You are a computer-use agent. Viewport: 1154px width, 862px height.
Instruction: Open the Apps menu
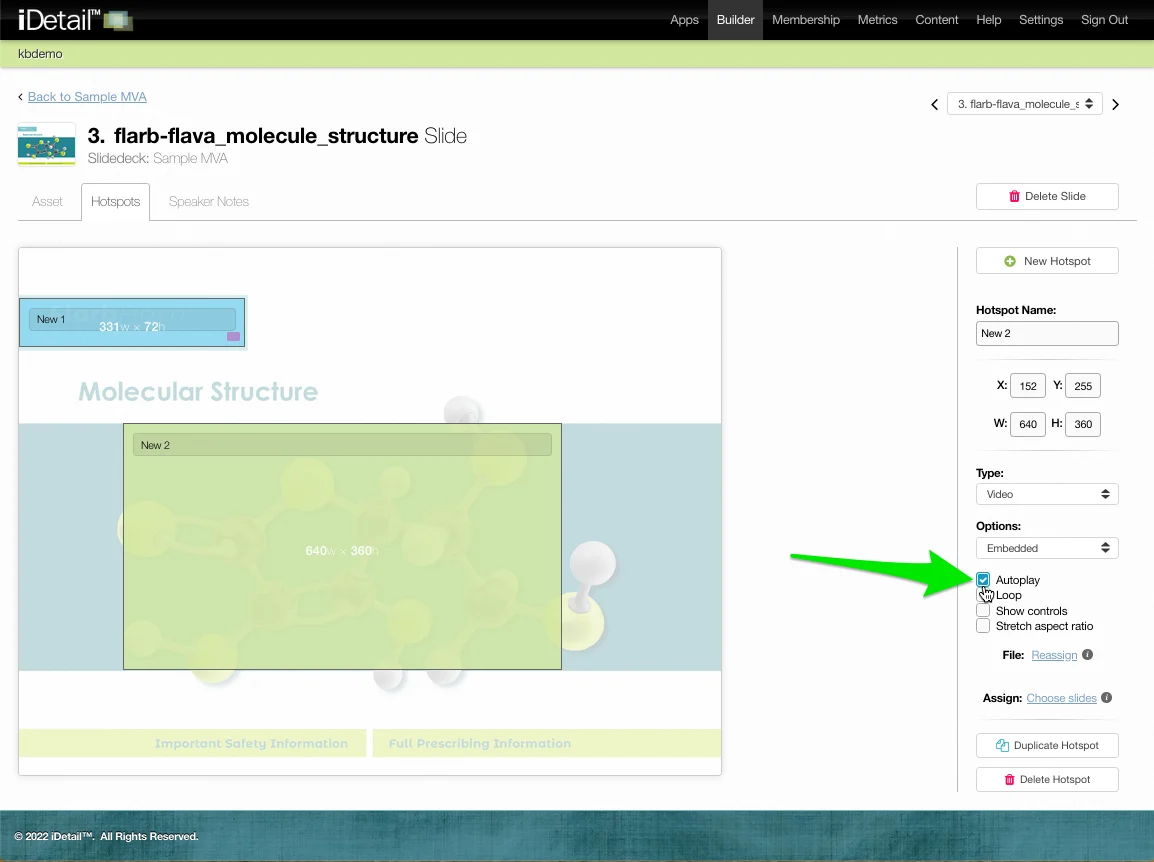[684, 20]
